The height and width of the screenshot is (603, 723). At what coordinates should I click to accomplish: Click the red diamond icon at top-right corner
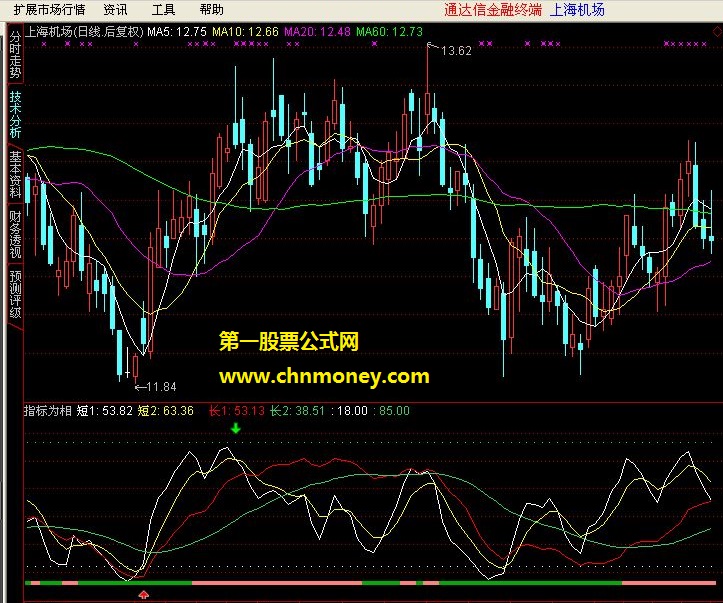(x=717, y=31)
